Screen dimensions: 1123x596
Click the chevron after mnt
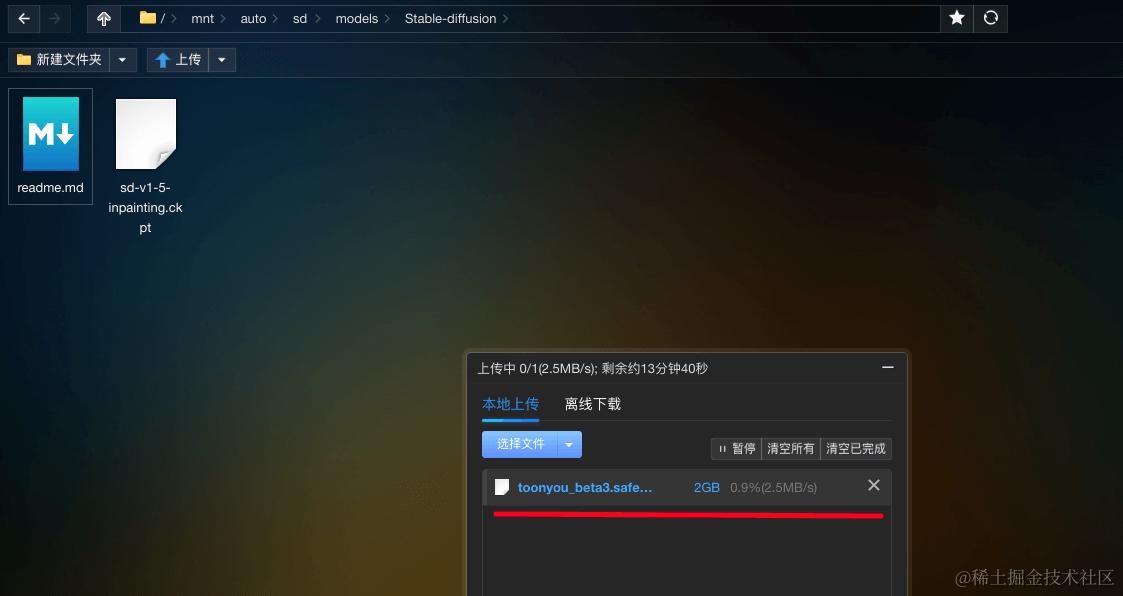point(223,19)
